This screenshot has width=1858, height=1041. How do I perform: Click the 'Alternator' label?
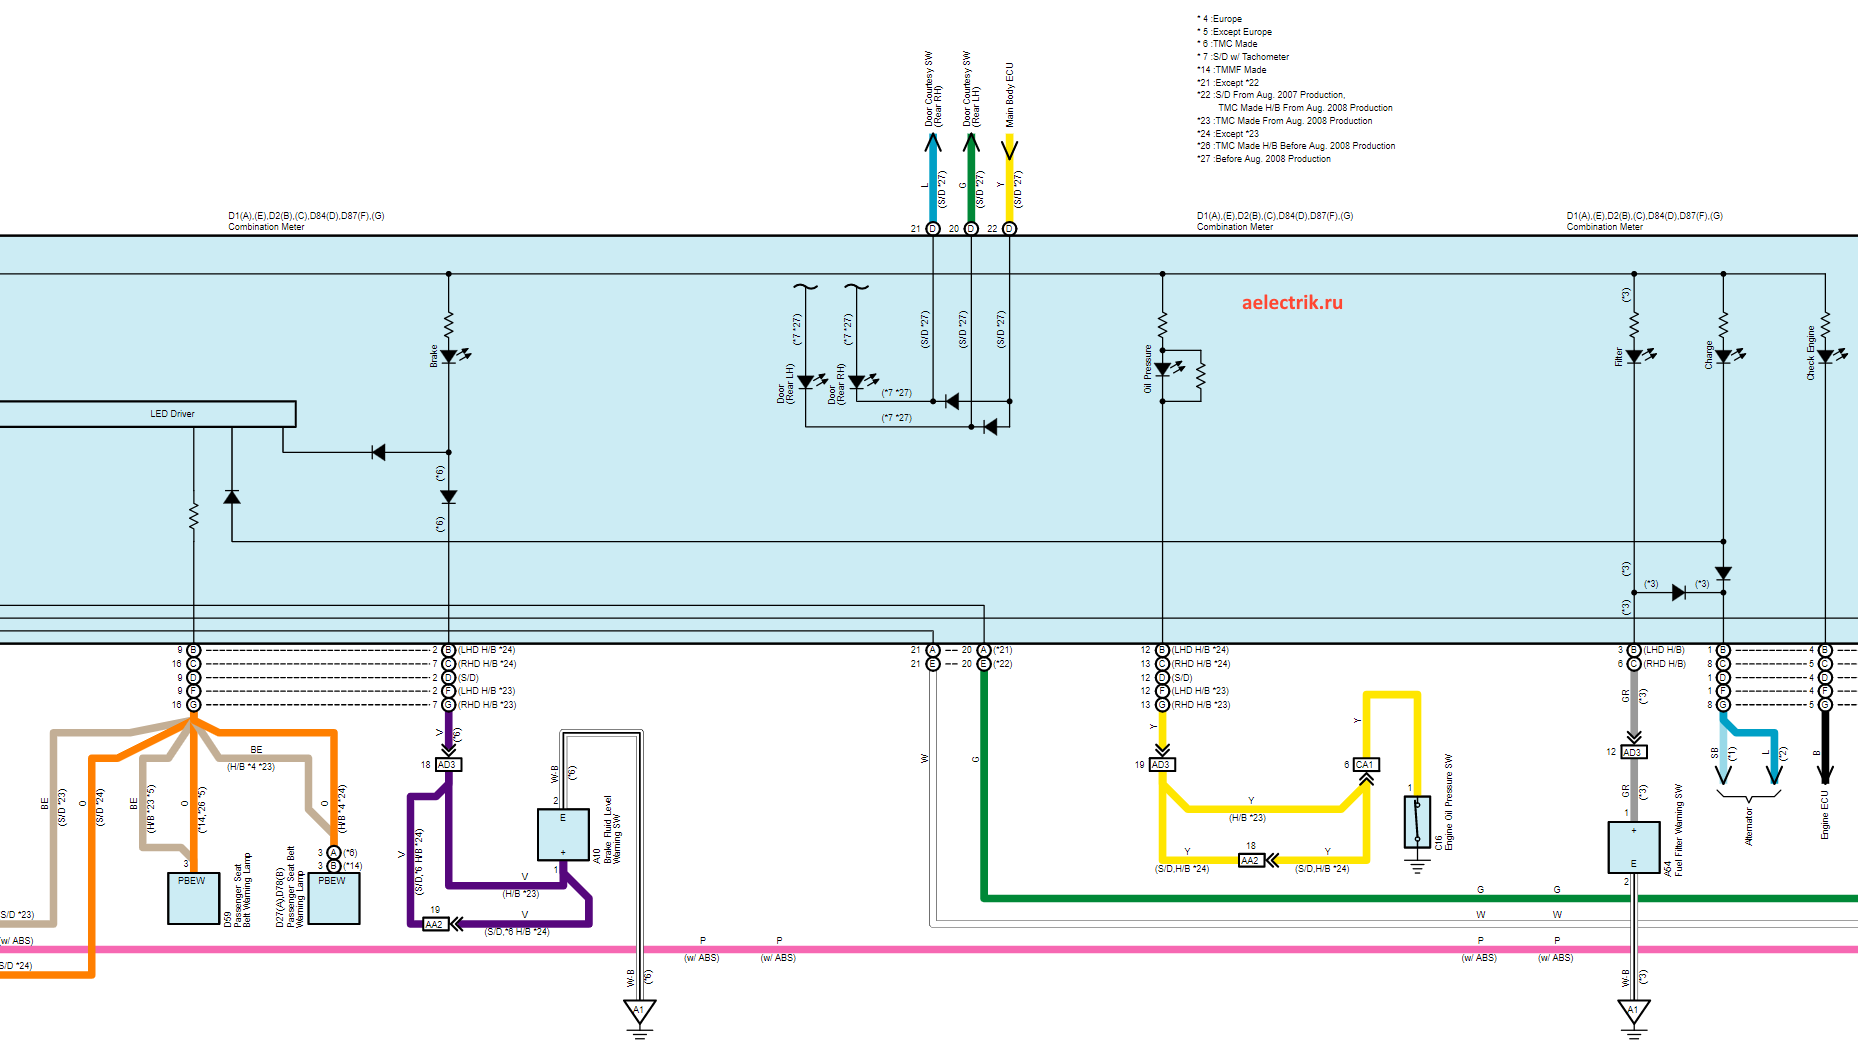(1749, 827)
